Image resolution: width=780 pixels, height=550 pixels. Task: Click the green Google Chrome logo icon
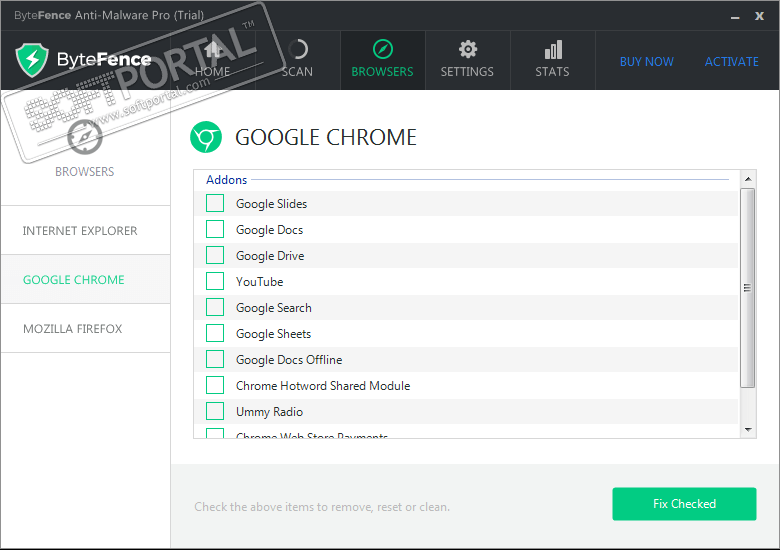point(206,137)
